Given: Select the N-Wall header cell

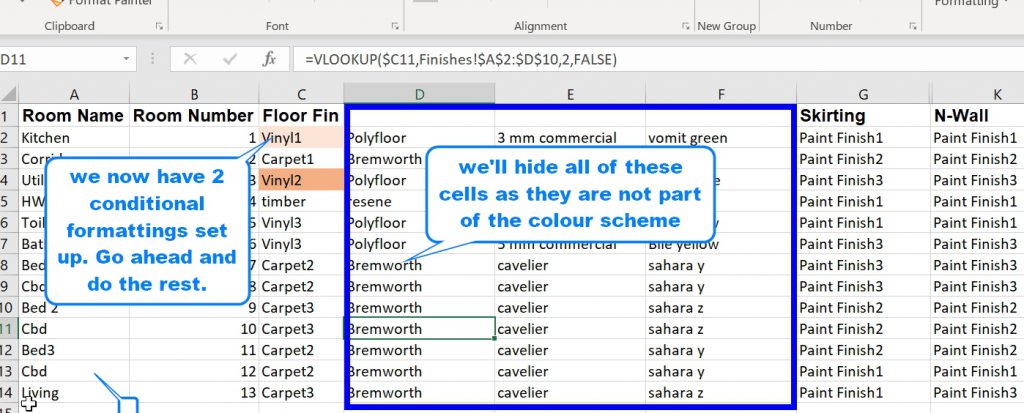Looking at the screenshot, I should tap(976, 116).
